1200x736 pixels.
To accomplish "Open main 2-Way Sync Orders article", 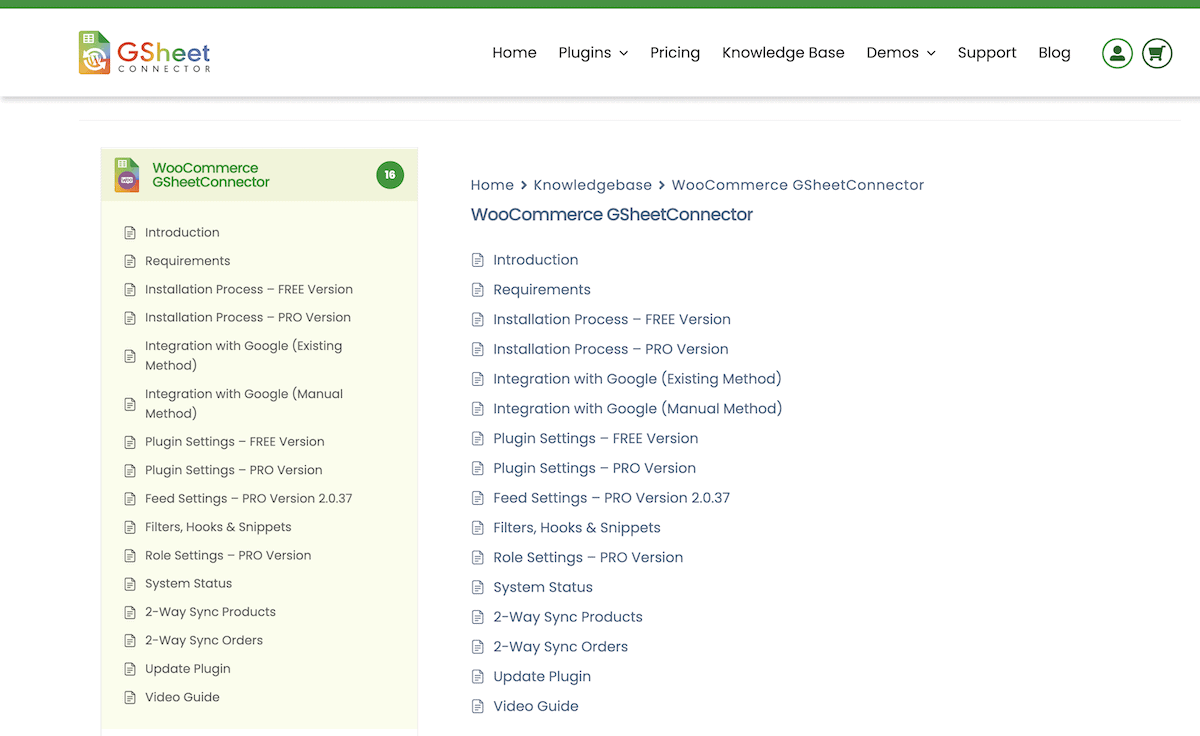I will pyautogui.click(x=560, y=647).
